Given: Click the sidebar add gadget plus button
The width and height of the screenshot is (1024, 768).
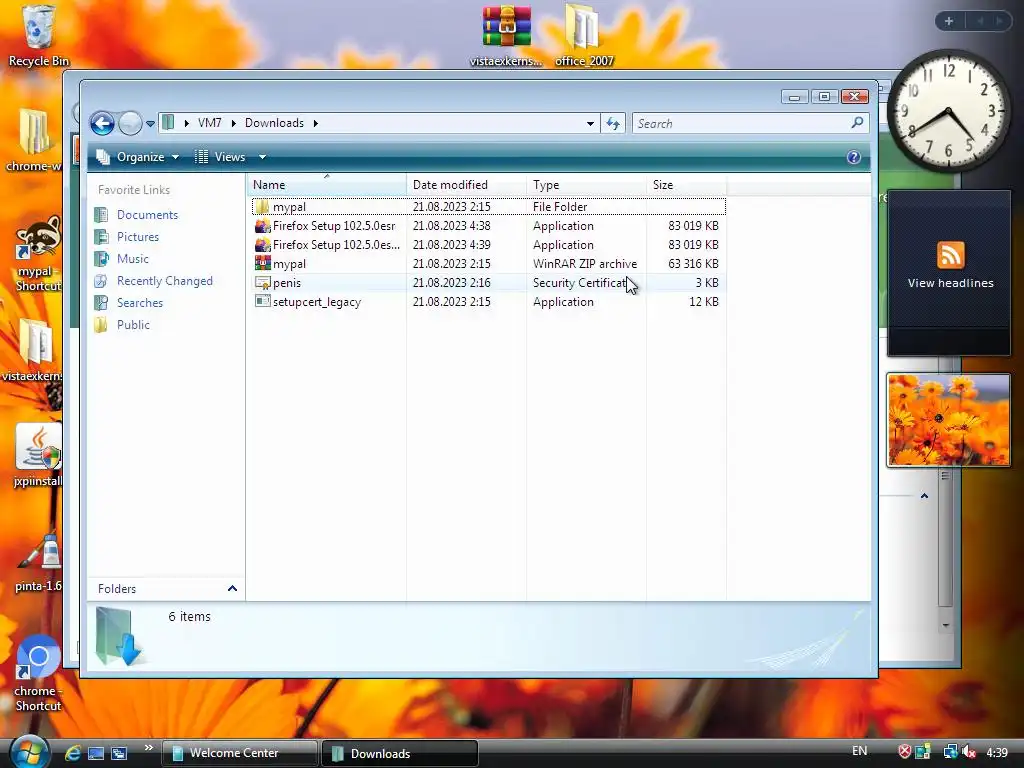Looking at the screenshot, I should coord(949,21).
